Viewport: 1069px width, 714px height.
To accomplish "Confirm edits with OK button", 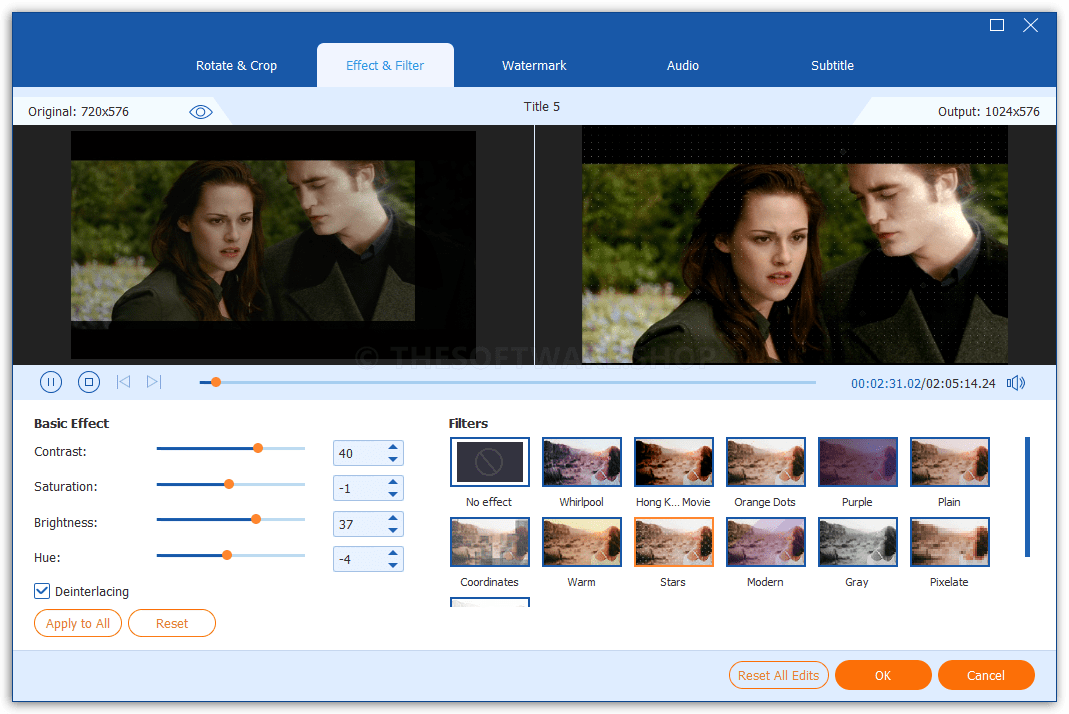I will [883, 675].
